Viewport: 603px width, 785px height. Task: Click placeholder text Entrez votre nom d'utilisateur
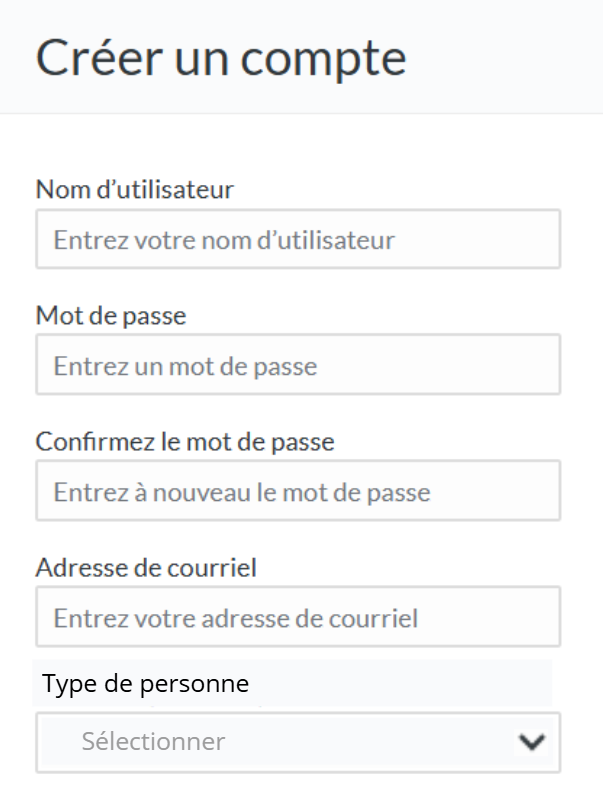(x=224, y=241)
